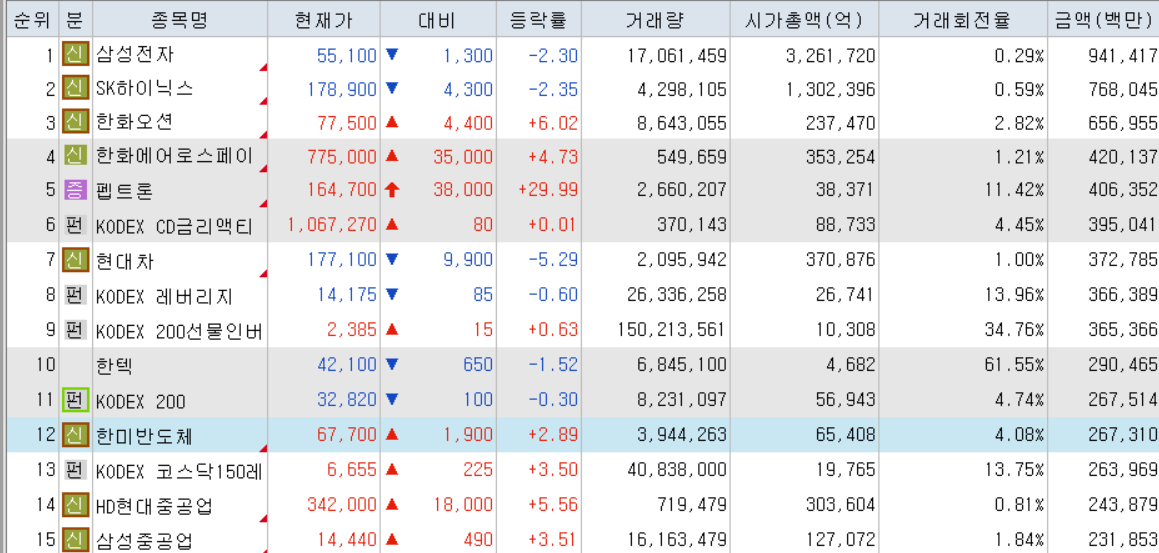The height and width of the screenshot is (553, 1159).
Task: Click the green-outlined 펀 badge beside KODEX 200
Action: [x=73, y=400]
